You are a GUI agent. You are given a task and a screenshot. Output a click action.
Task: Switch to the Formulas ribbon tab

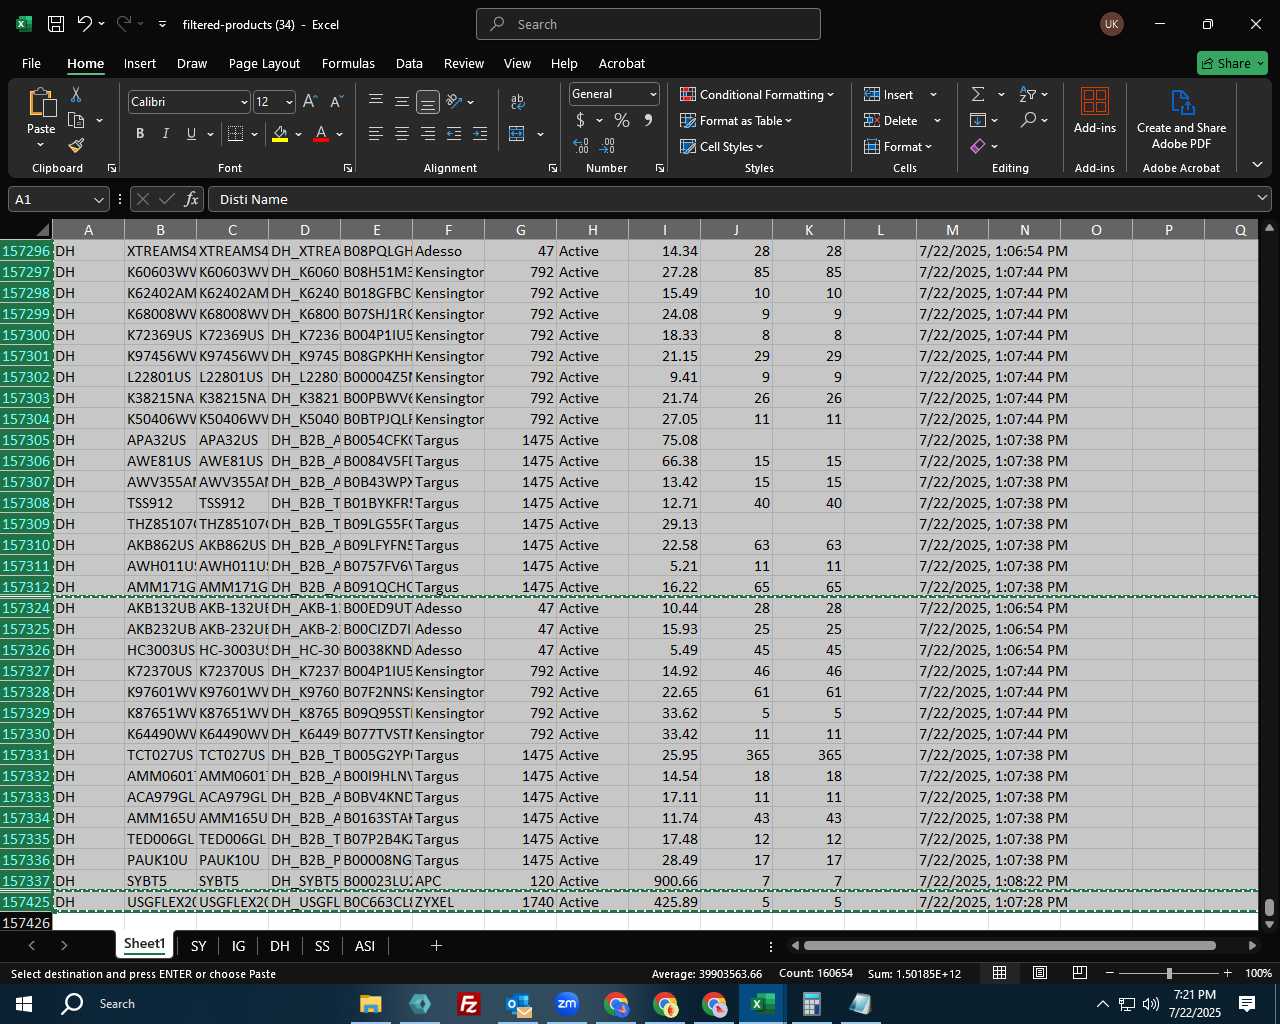tap(348, 63)
